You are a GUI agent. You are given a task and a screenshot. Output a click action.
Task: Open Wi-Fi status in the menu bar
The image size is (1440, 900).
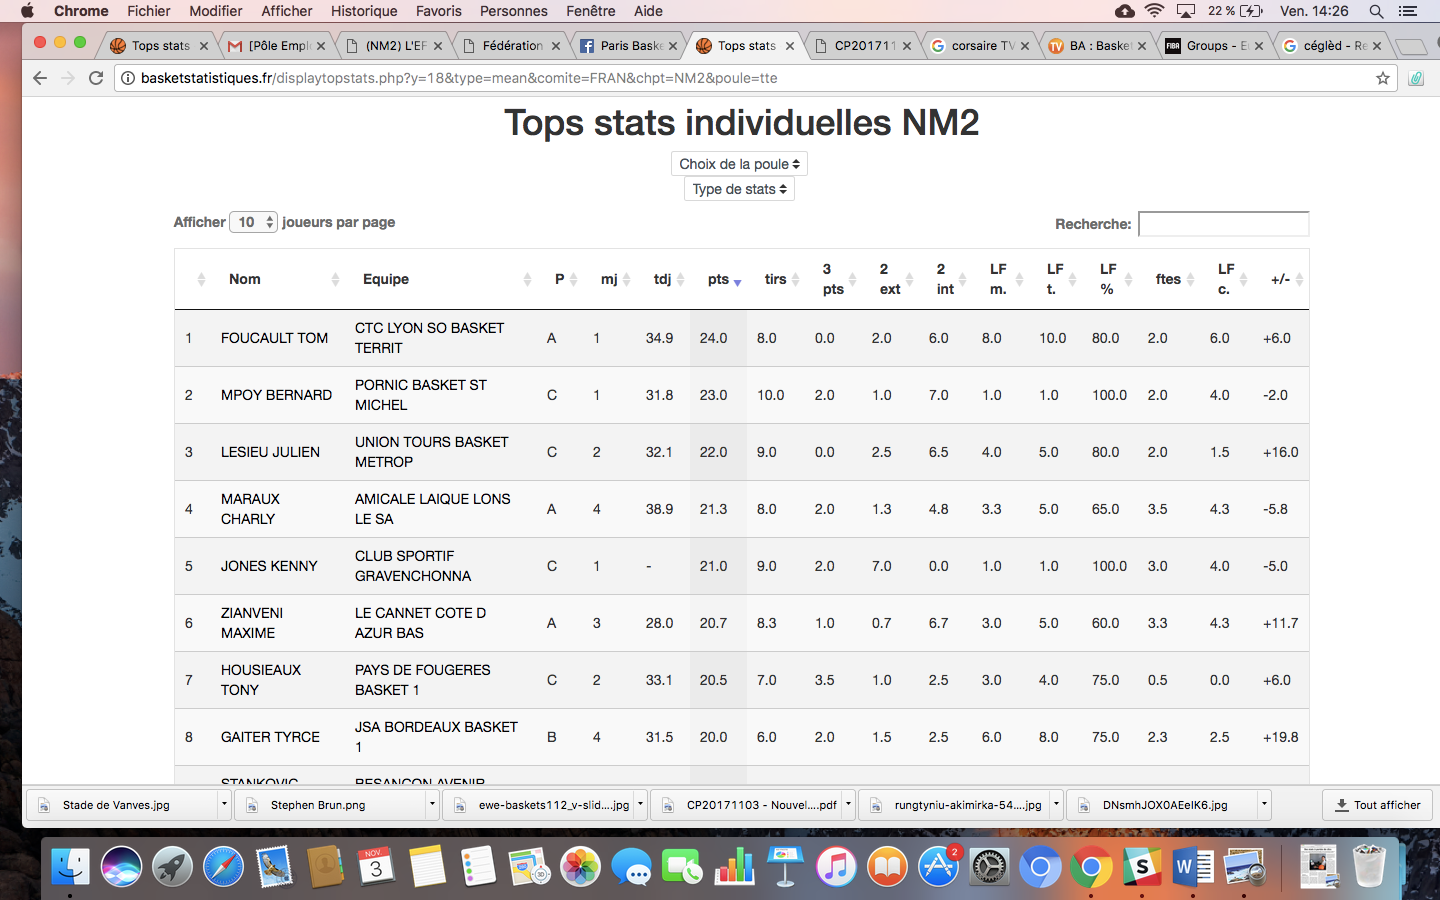[1154, 11]
